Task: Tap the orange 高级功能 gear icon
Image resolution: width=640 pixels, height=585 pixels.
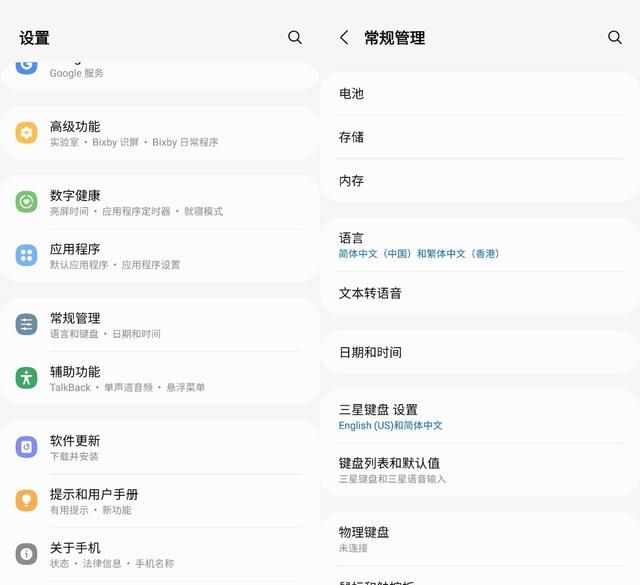Action: [x=27, y=133]
